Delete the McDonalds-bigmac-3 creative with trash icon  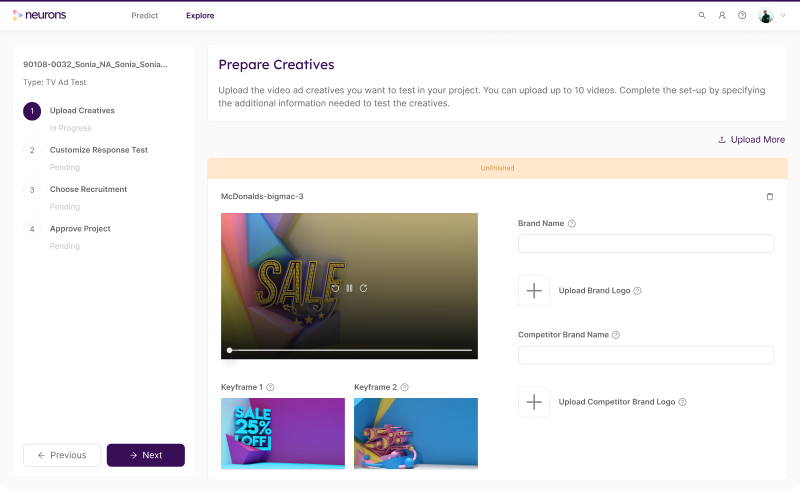coord(770,197)
